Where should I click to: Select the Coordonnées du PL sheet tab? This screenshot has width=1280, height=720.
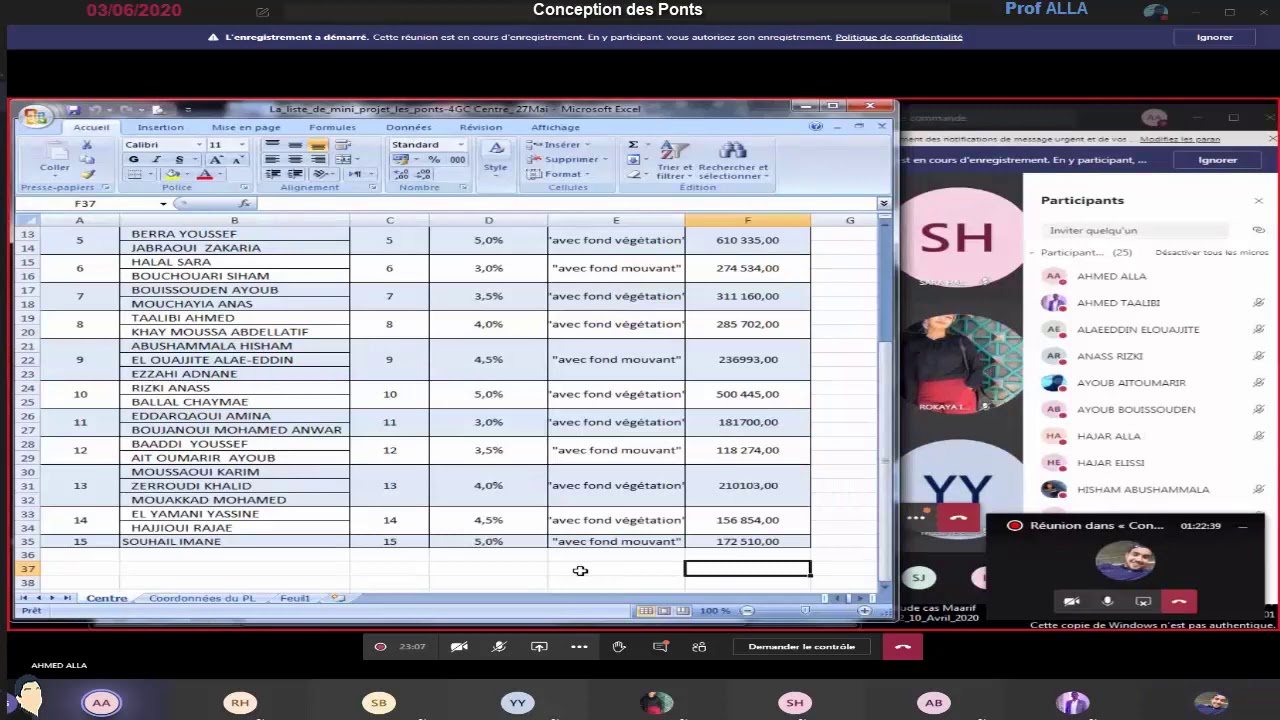(202, 598)
